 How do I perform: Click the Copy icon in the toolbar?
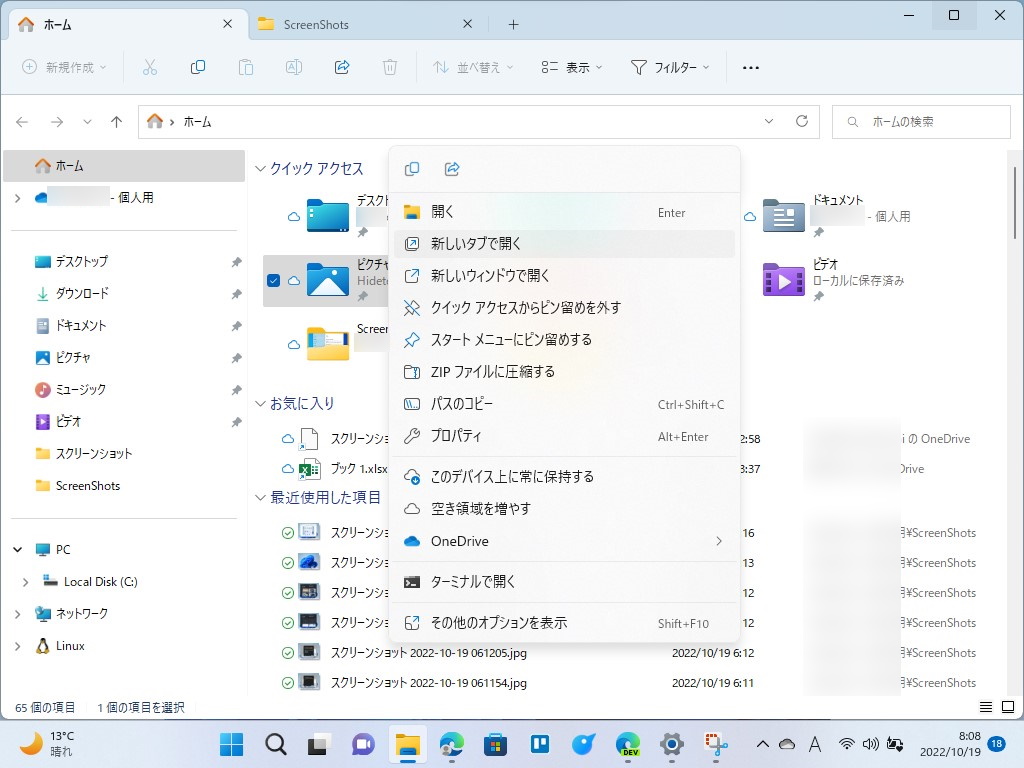pos(197,67)
